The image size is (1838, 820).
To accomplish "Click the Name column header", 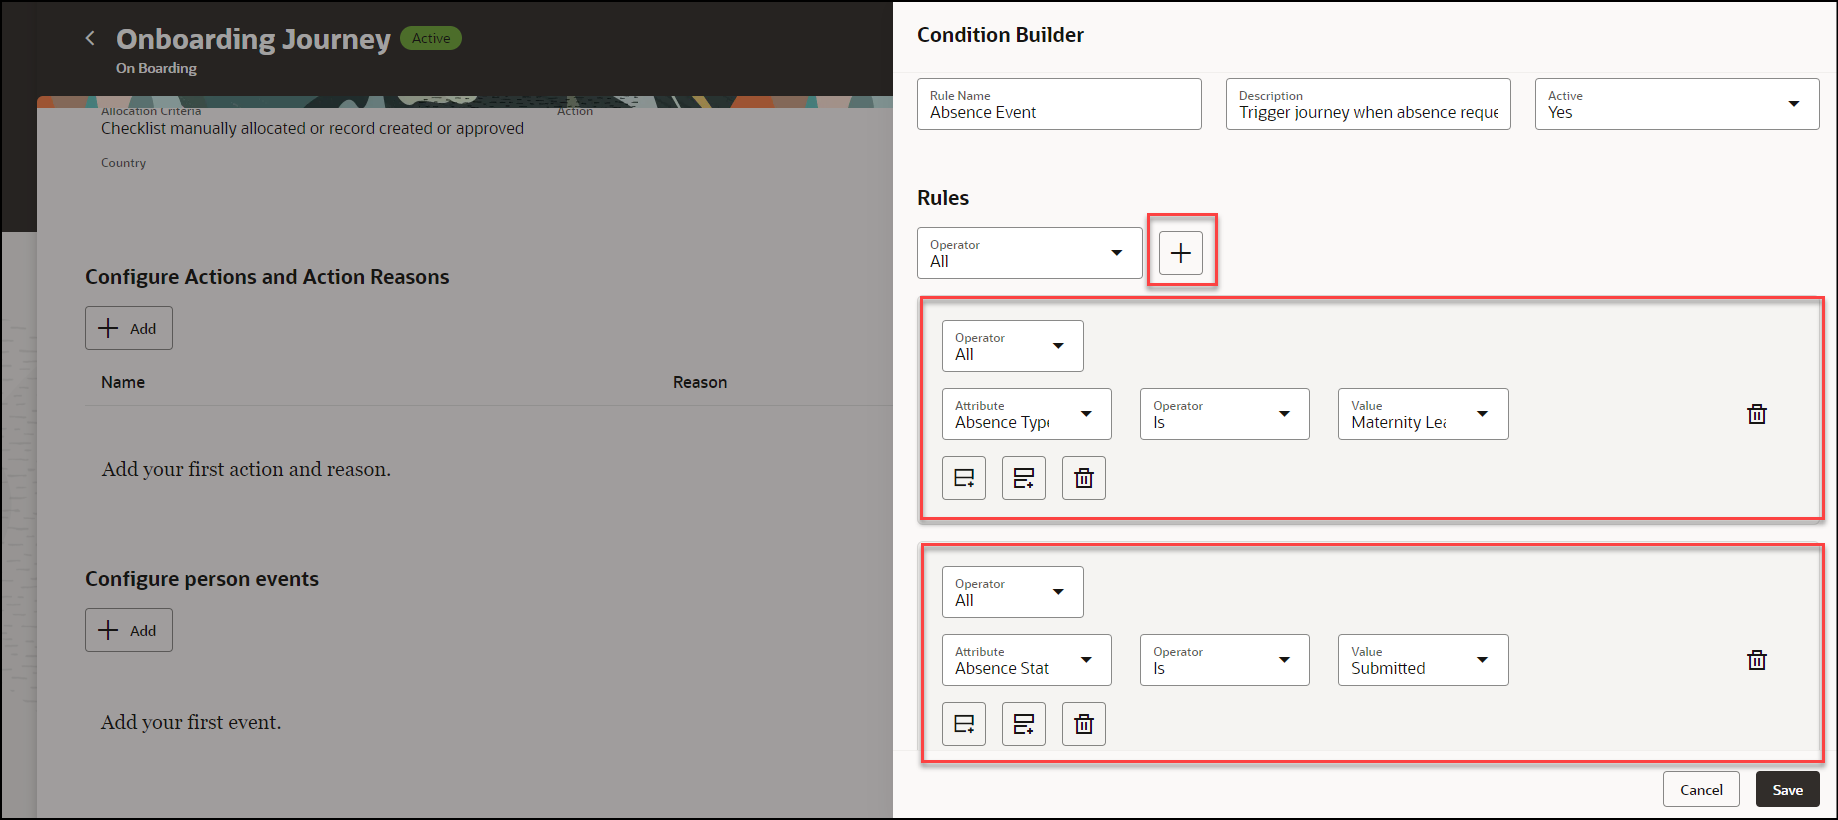I will pos(123,382).
